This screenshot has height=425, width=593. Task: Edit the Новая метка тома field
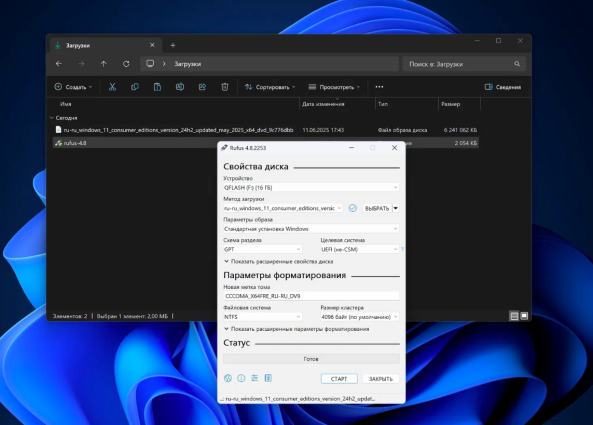point(311,296)
